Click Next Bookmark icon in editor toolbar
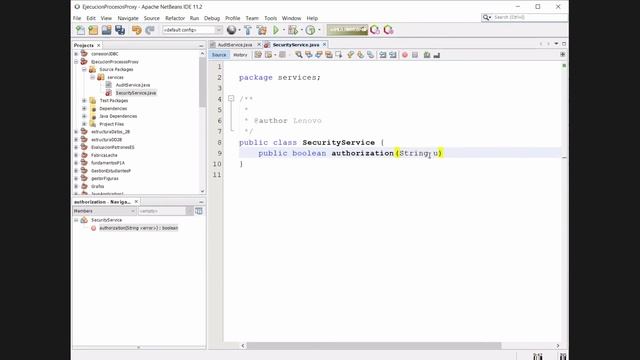 360,55
